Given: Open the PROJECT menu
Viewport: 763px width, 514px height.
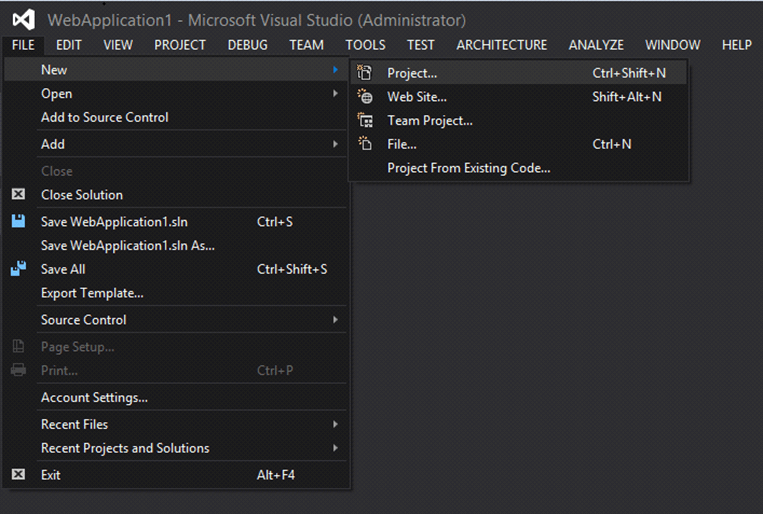Looking at the screenshot, I should click(180, 45).
